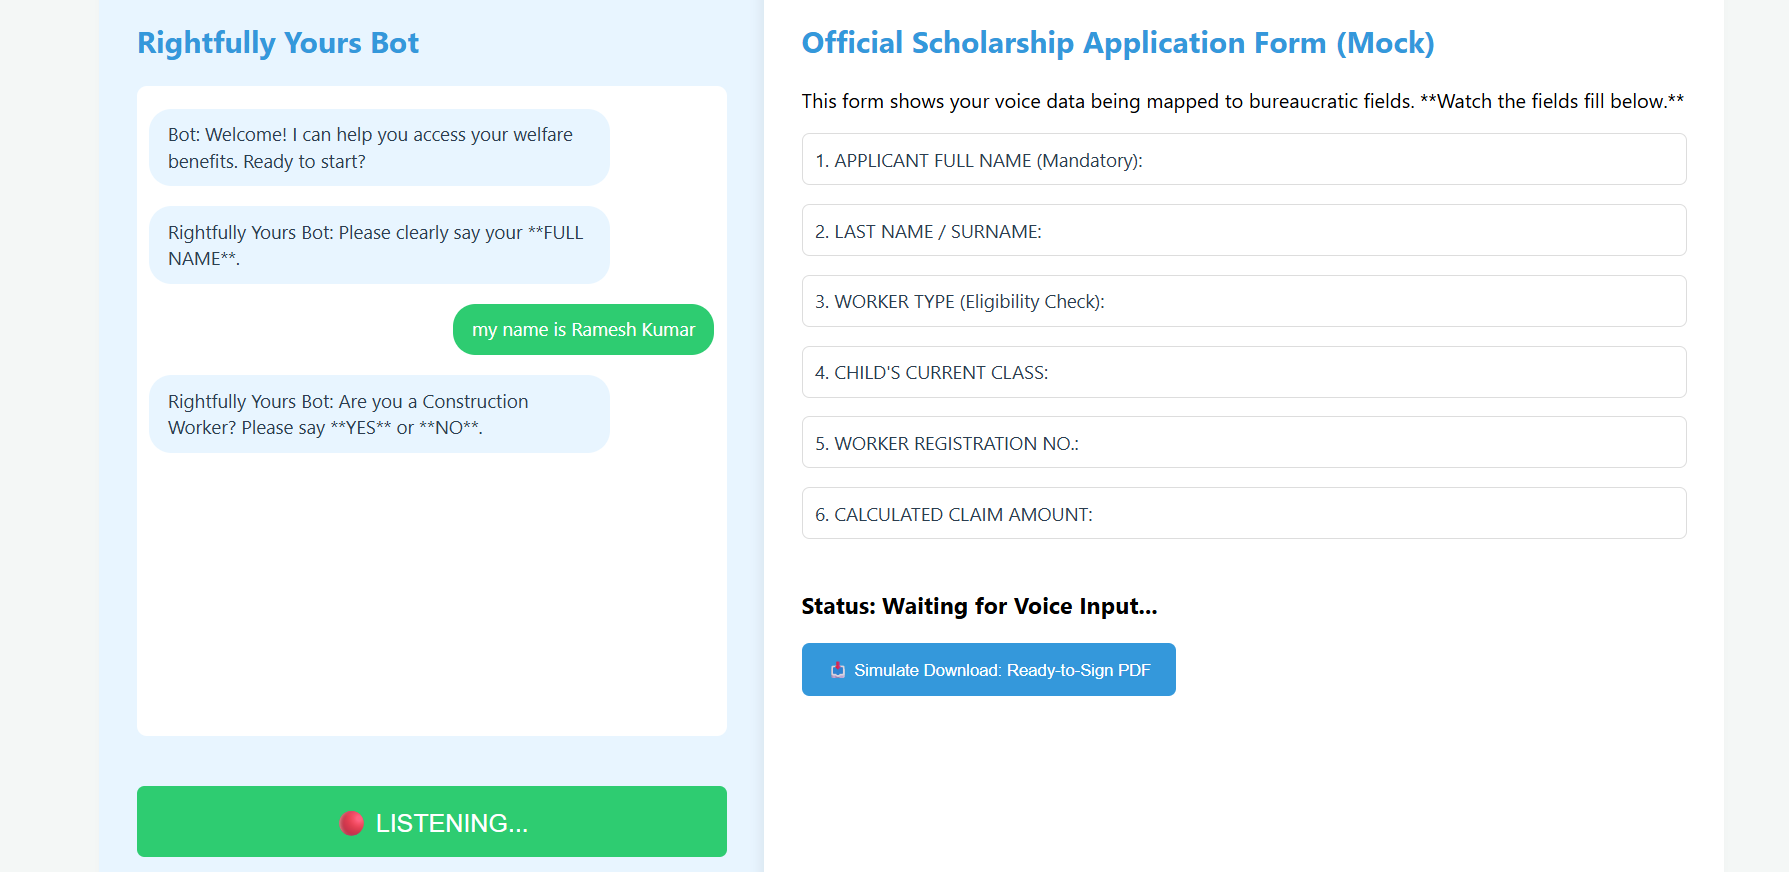Select the green "my name is Ramesh Kumar" bubble
Viewport: 1789px width, 872px height.
[583, 330]
